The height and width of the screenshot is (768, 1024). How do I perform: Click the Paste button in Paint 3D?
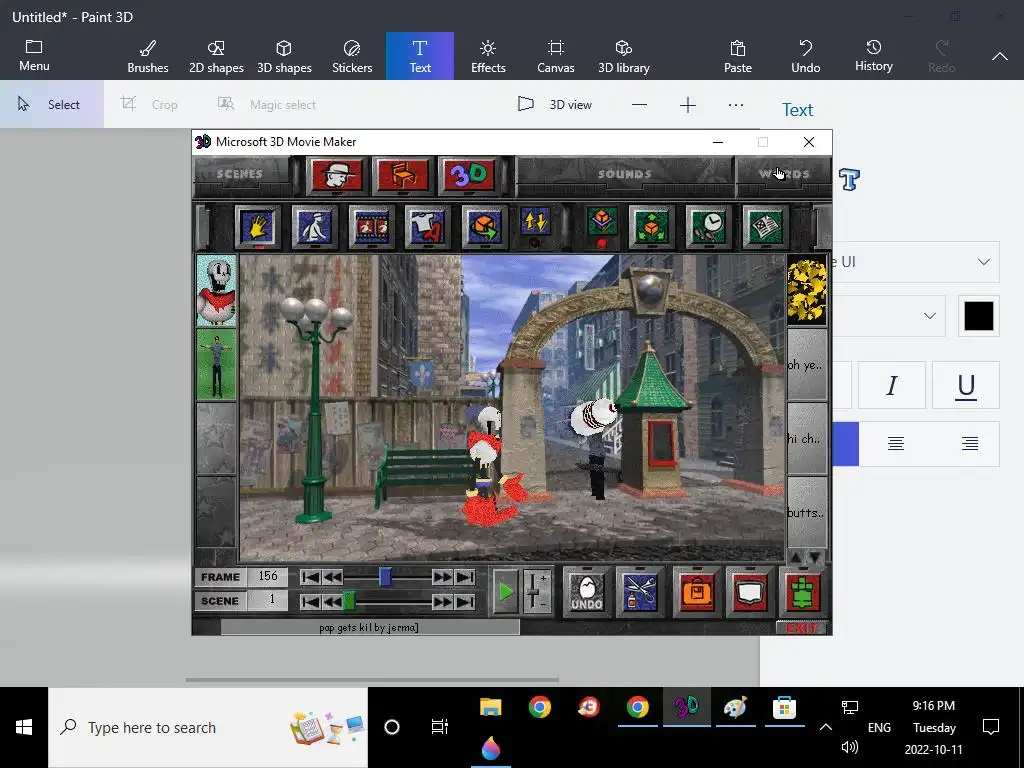click(x=738, y=56)
